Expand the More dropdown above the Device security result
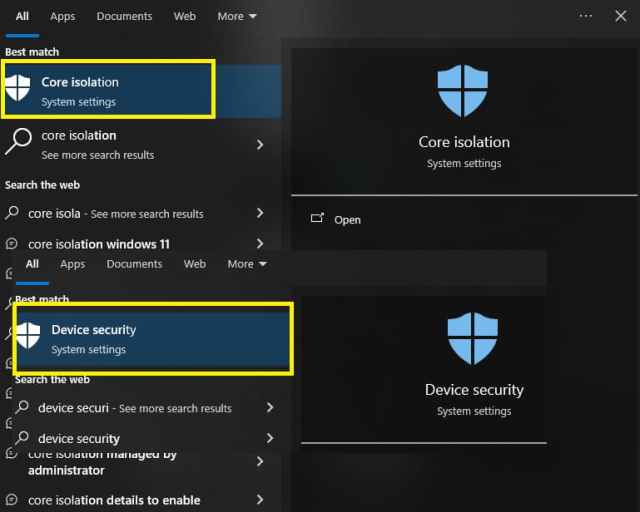The height and width of the screenshot is (512, 640). [247, 264]
